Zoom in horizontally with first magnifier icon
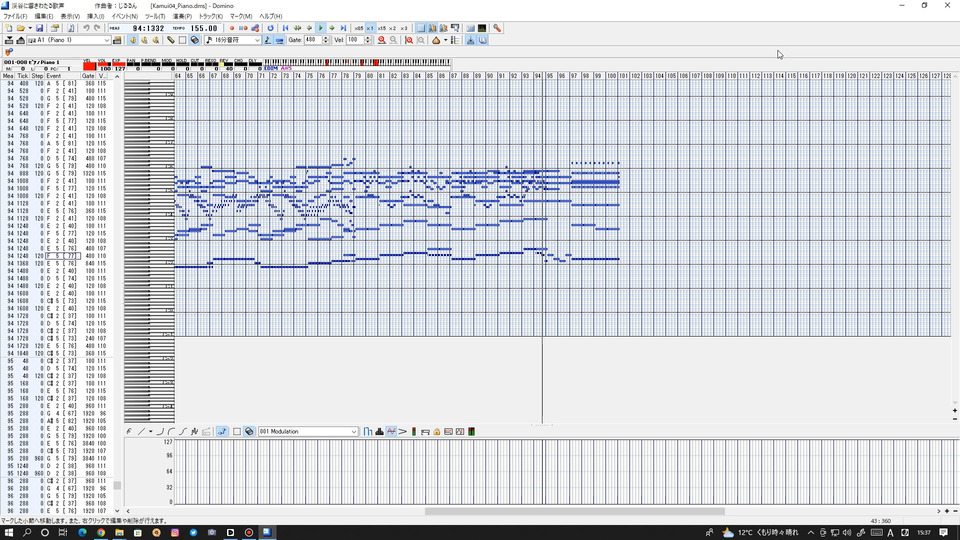This screenshot has height=540, width=960. [381, 40]
